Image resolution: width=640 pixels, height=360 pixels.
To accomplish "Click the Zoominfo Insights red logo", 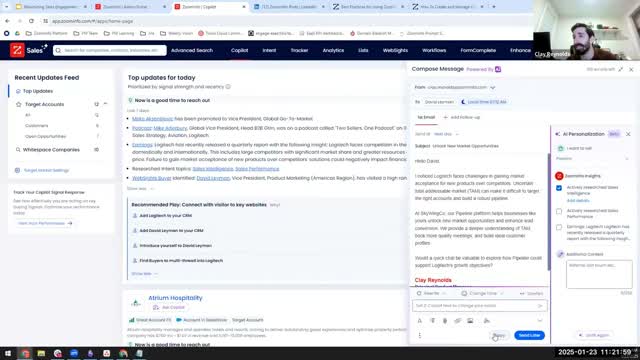I will pos(559,176).
